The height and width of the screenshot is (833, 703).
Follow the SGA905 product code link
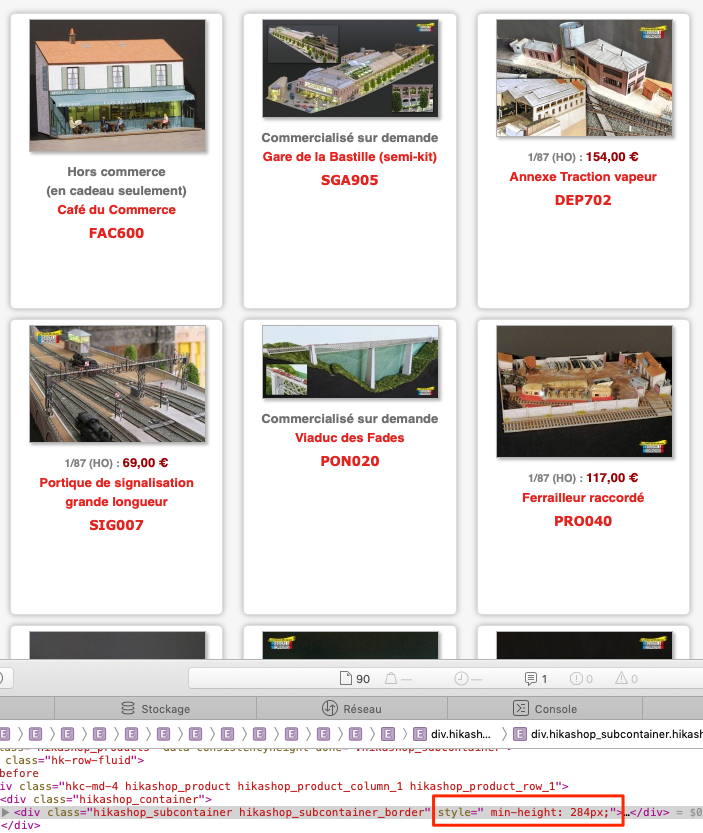[x=350, y=180]
